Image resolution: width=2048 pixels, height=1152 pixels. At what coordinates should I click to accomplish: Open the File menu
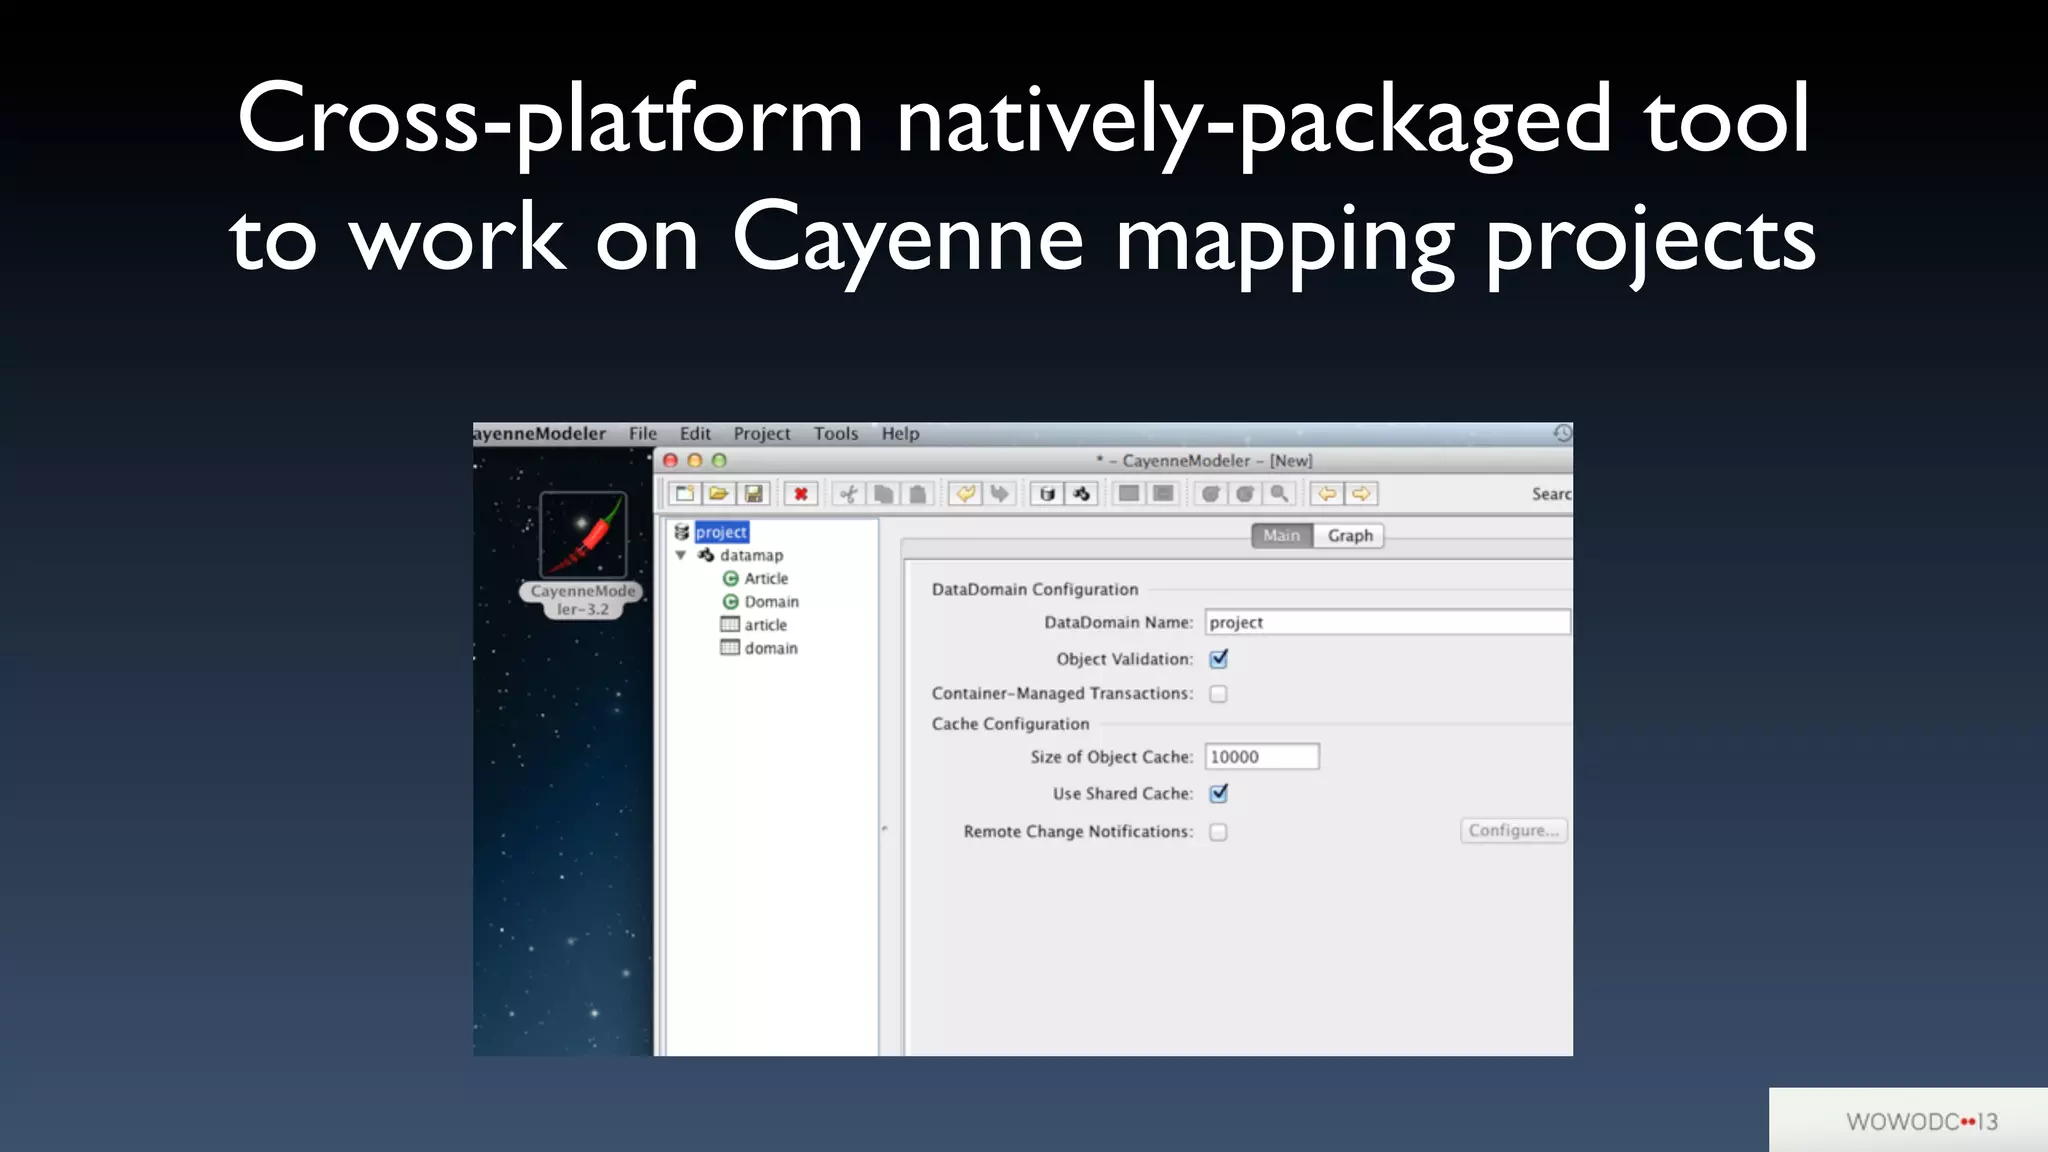[x=643, y=433]
